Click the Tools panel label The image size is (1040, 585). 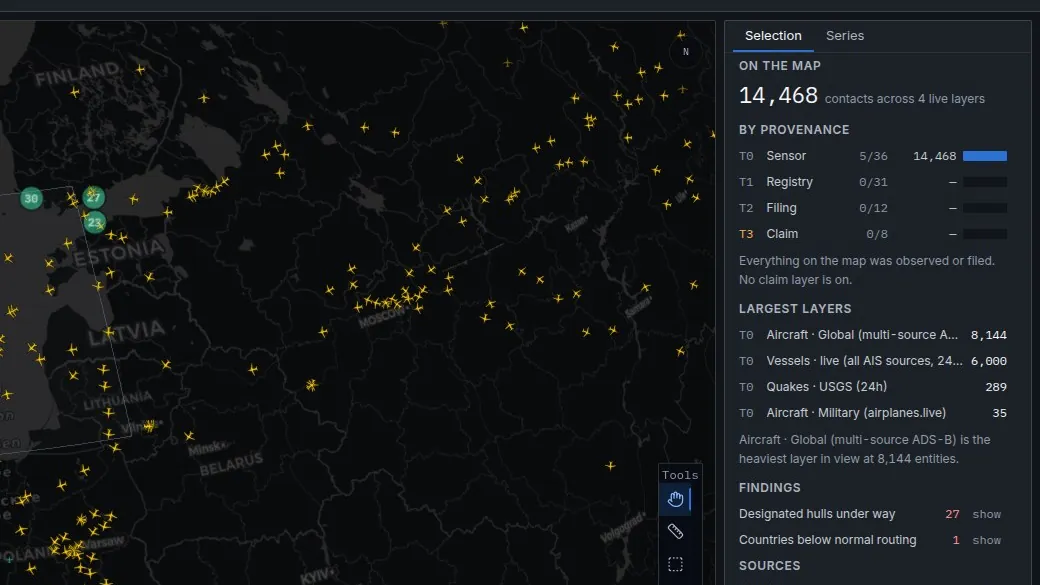(680, 475)
